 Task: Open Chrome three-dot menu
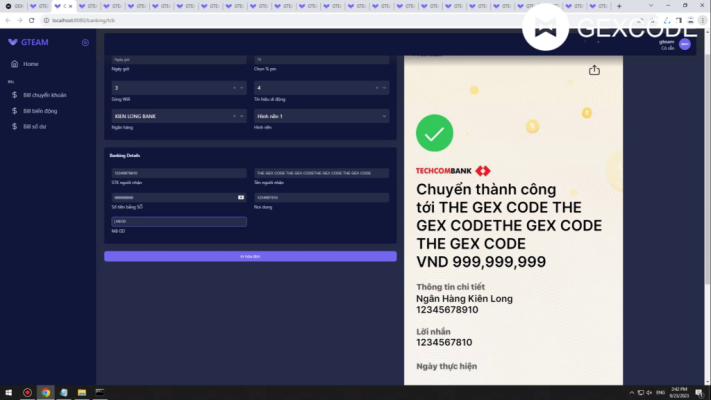pyautogui.click(x=702, y=20)
